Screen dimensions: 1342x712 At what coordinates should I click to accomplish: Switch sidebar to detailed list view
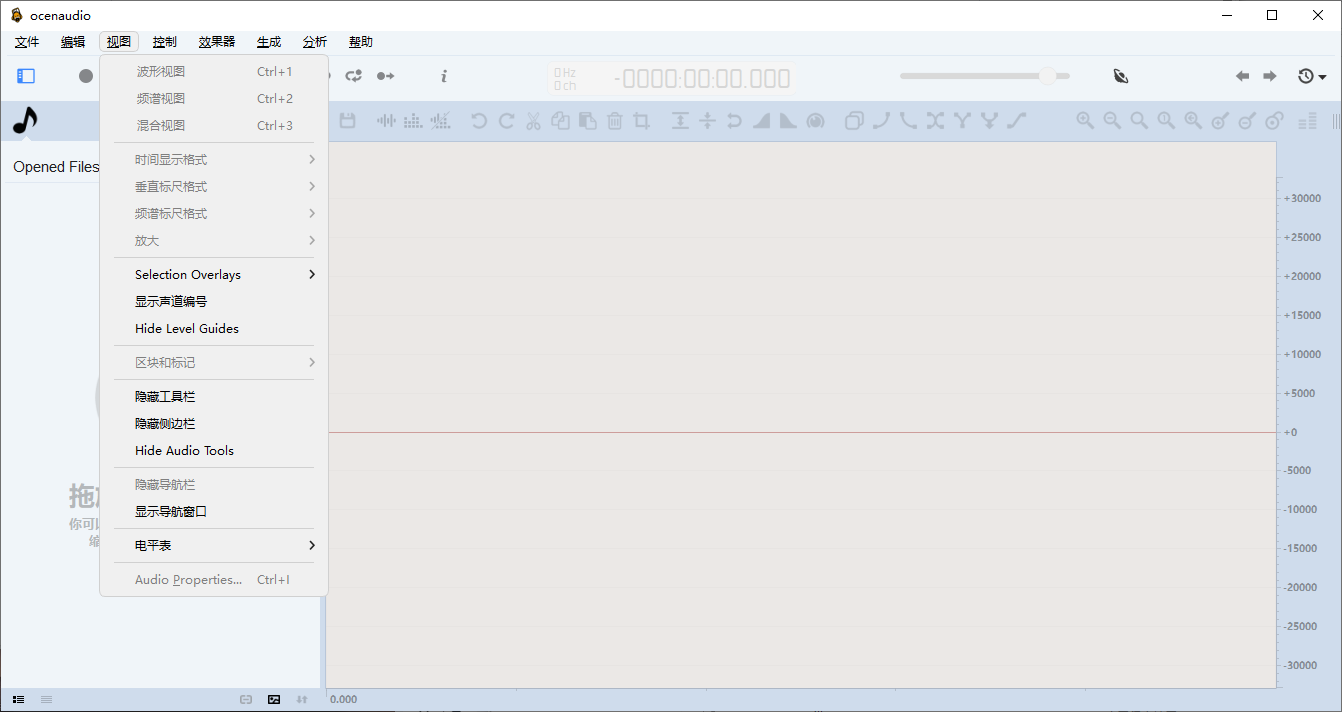click(x=19, y=699)
